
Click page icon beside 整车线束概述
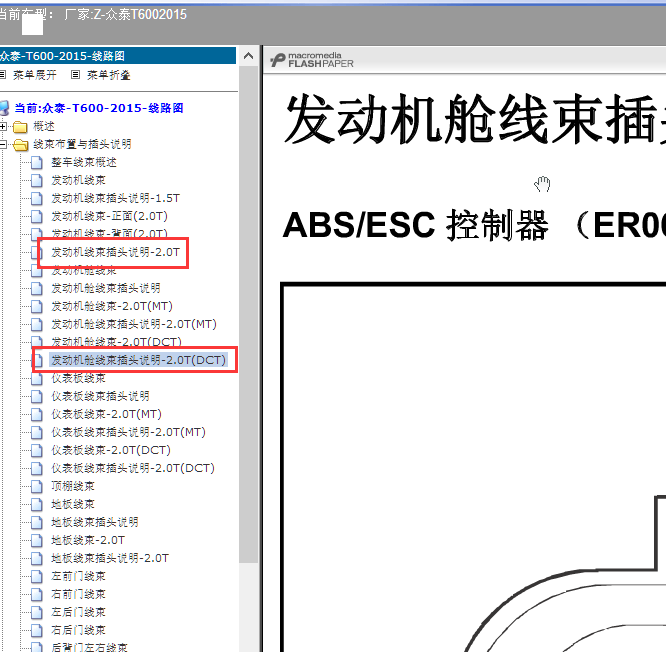tap(37, 162)
